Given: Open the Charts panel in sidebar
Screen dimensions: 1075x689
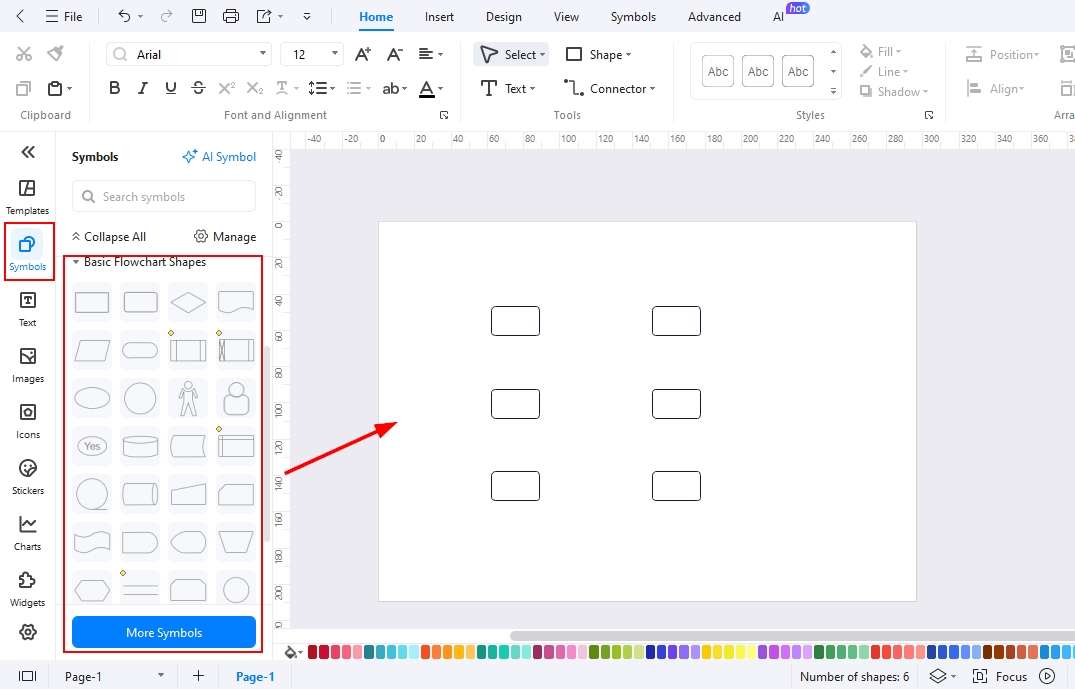Looking at the screenshot, I should point(27,530).
